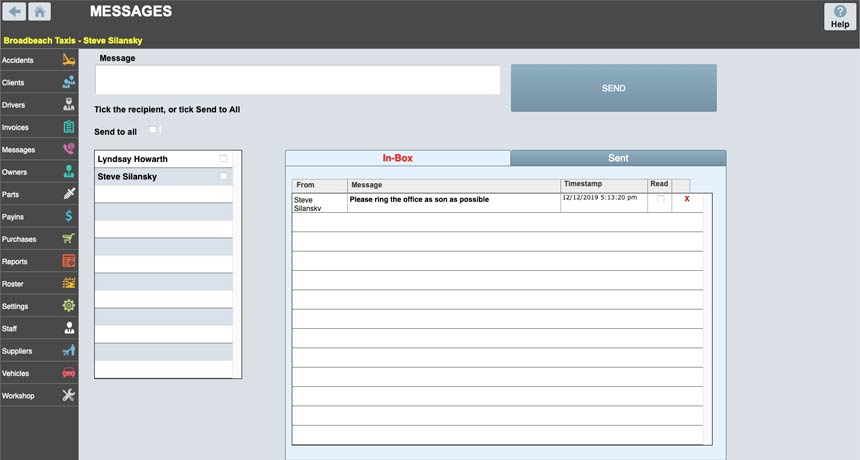Open Vehicles section in sidebar
Screen dimensions: 860x460
[x=39, y=373]
